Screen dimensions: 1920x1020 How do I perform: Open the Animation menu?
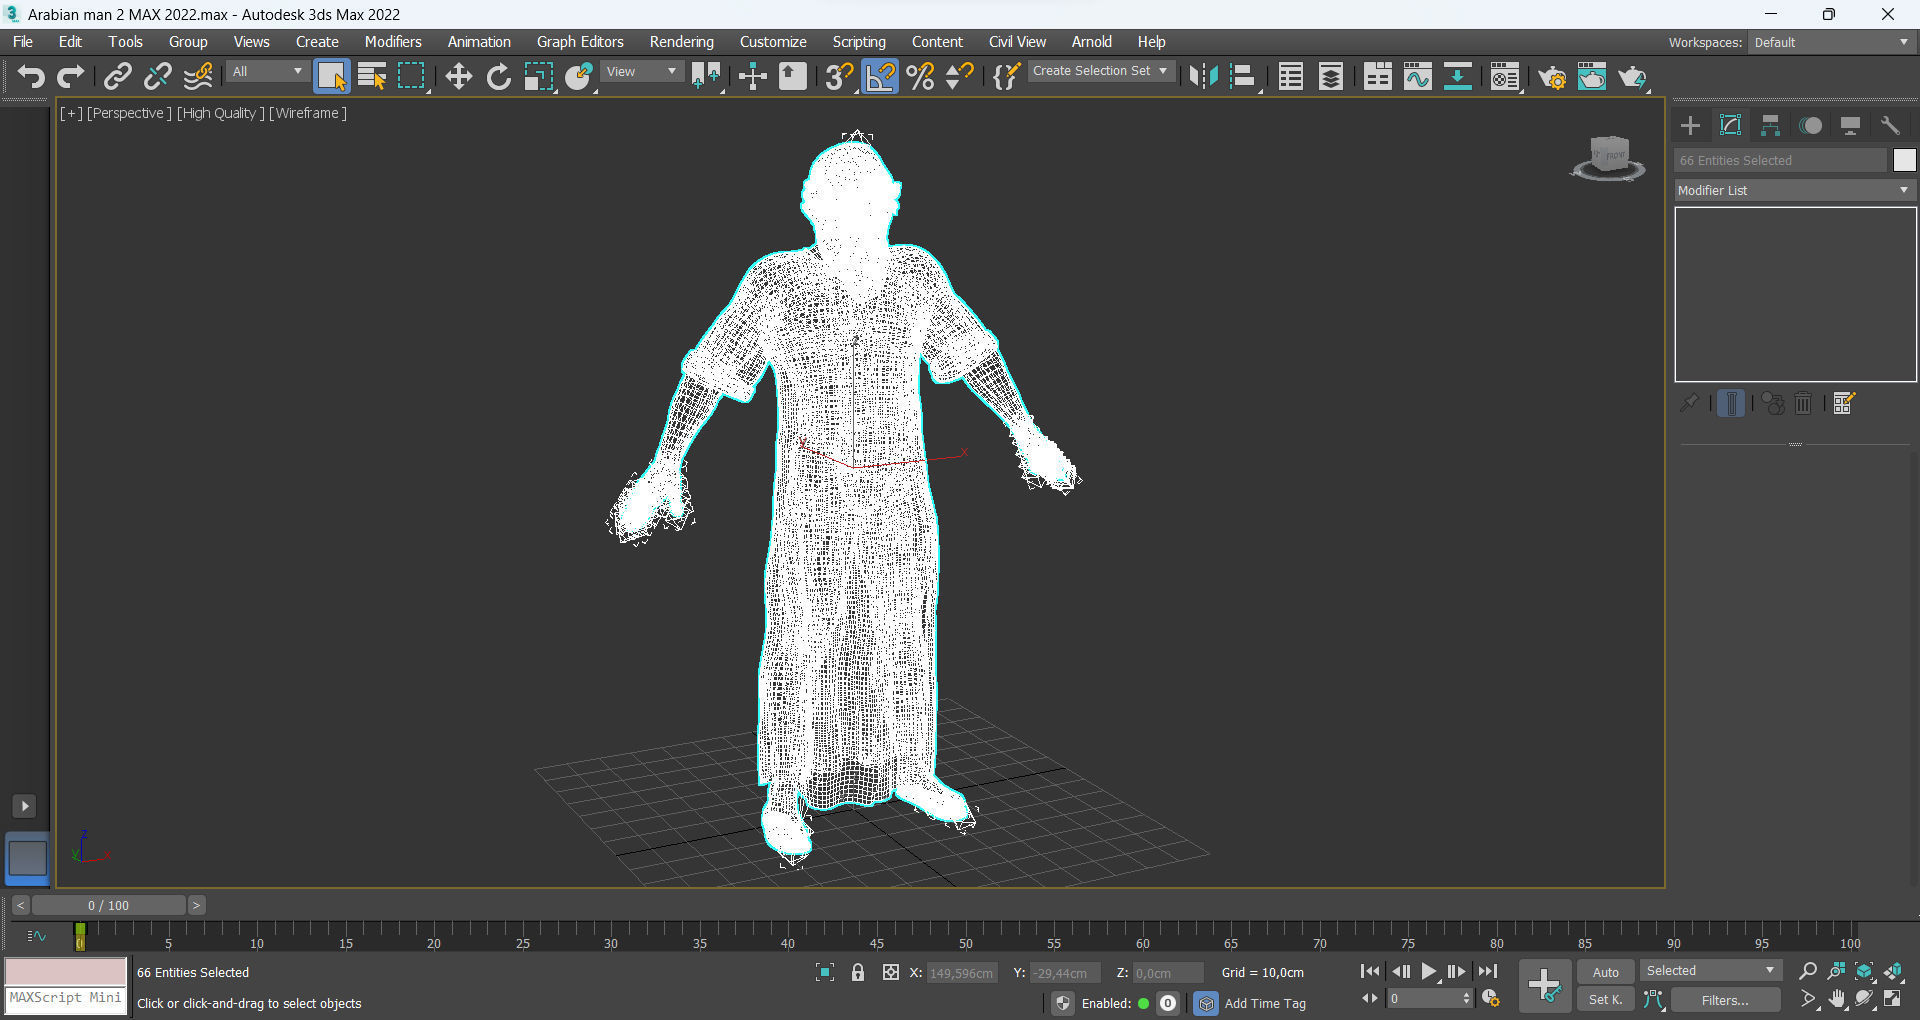(479, 42)
